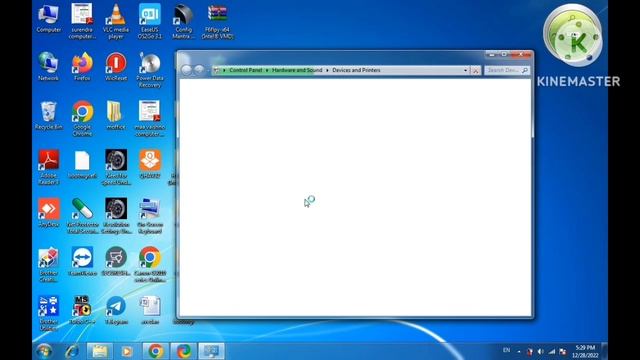This screenshot has width=640, height=360.
Task: Open the orange Q-Dir shortcut icon
Action: pos(150,164)
